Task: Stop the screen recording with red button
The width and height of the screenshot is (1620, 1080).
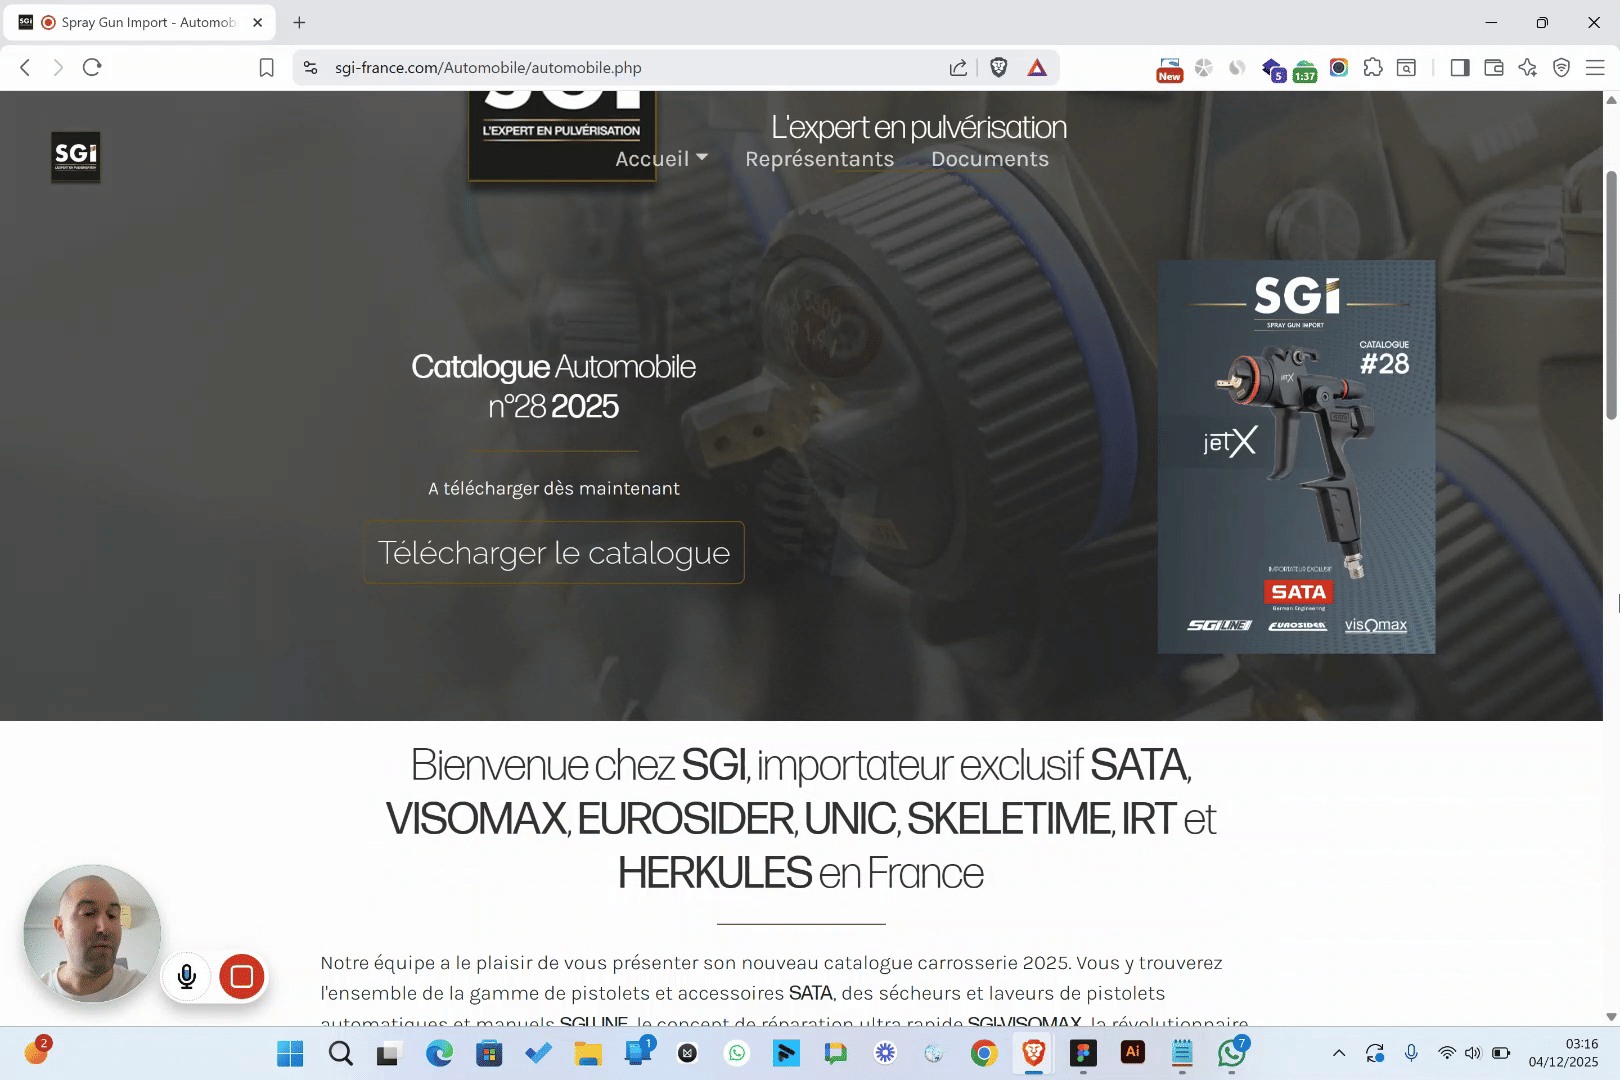Action: [241, 976]
